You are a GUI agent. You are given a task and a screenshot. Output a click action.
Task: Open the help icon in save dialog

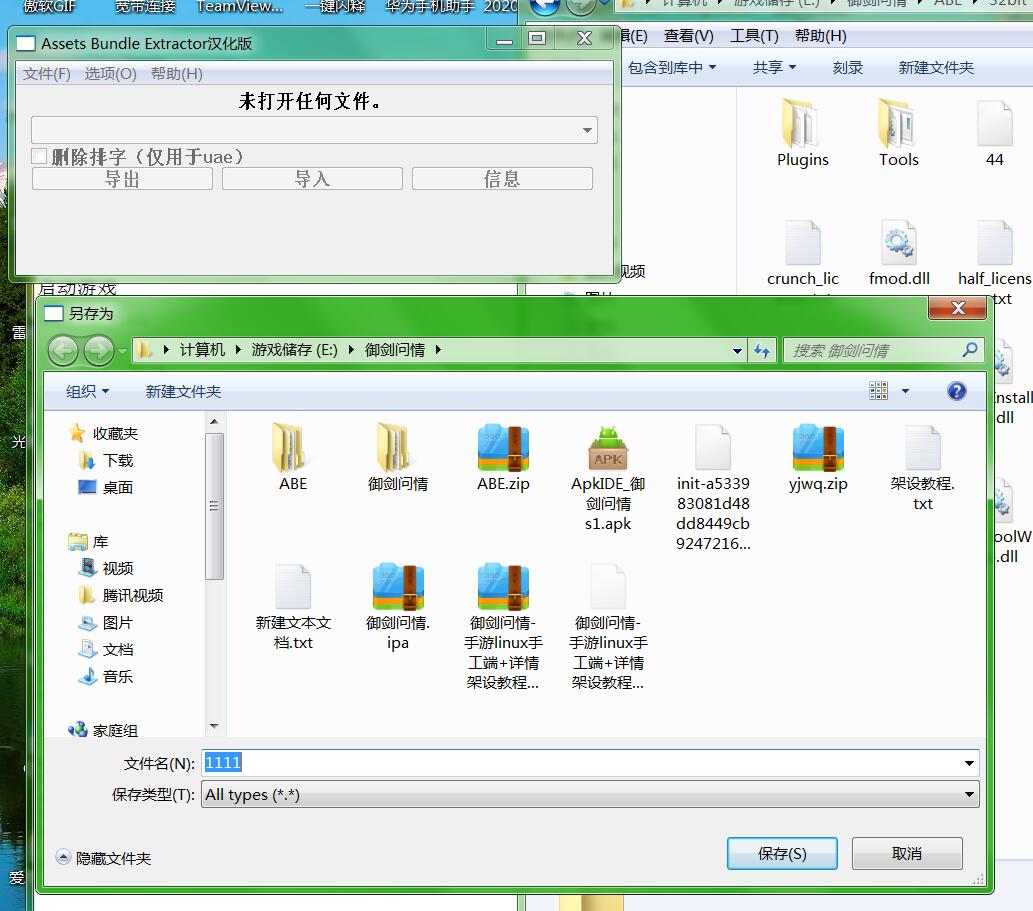point(956,391)
